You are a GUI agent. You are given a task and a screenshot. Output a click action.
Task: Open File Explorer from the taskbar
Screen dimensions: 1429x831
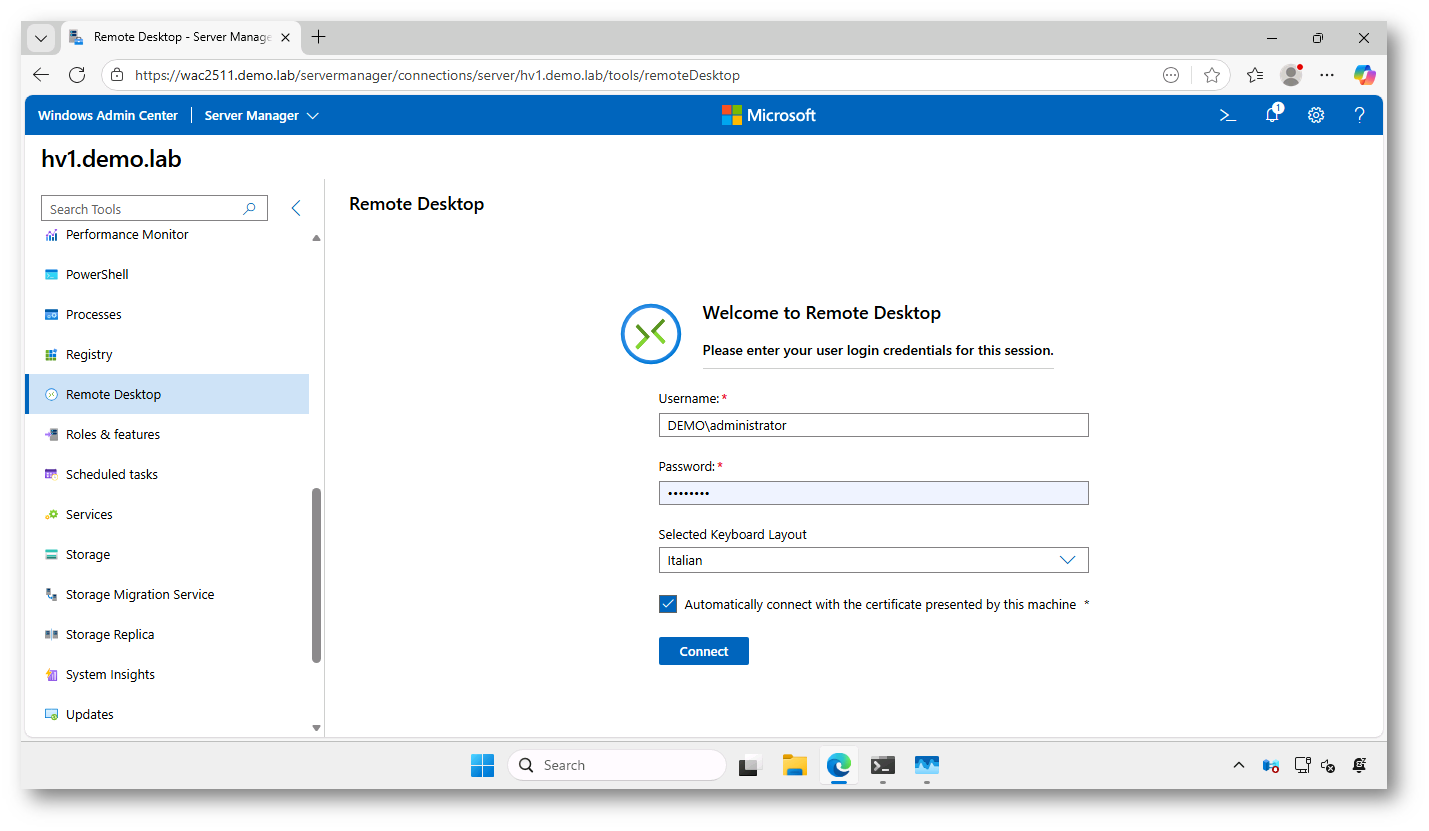click(795, 765)
